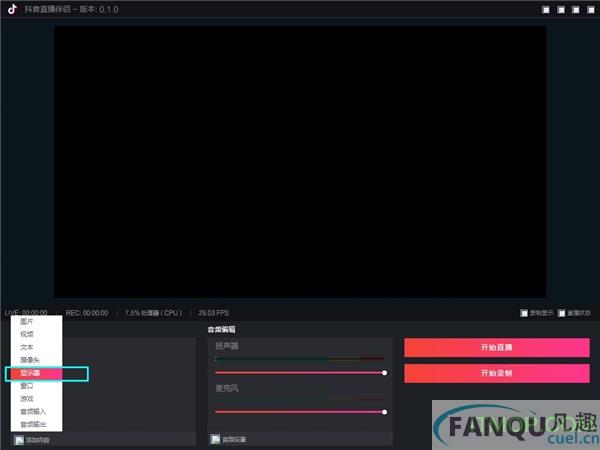The height and width of the screenshot is (450, 600).
Task: Click the second of four title bar icons
Action: click(561, 10)
